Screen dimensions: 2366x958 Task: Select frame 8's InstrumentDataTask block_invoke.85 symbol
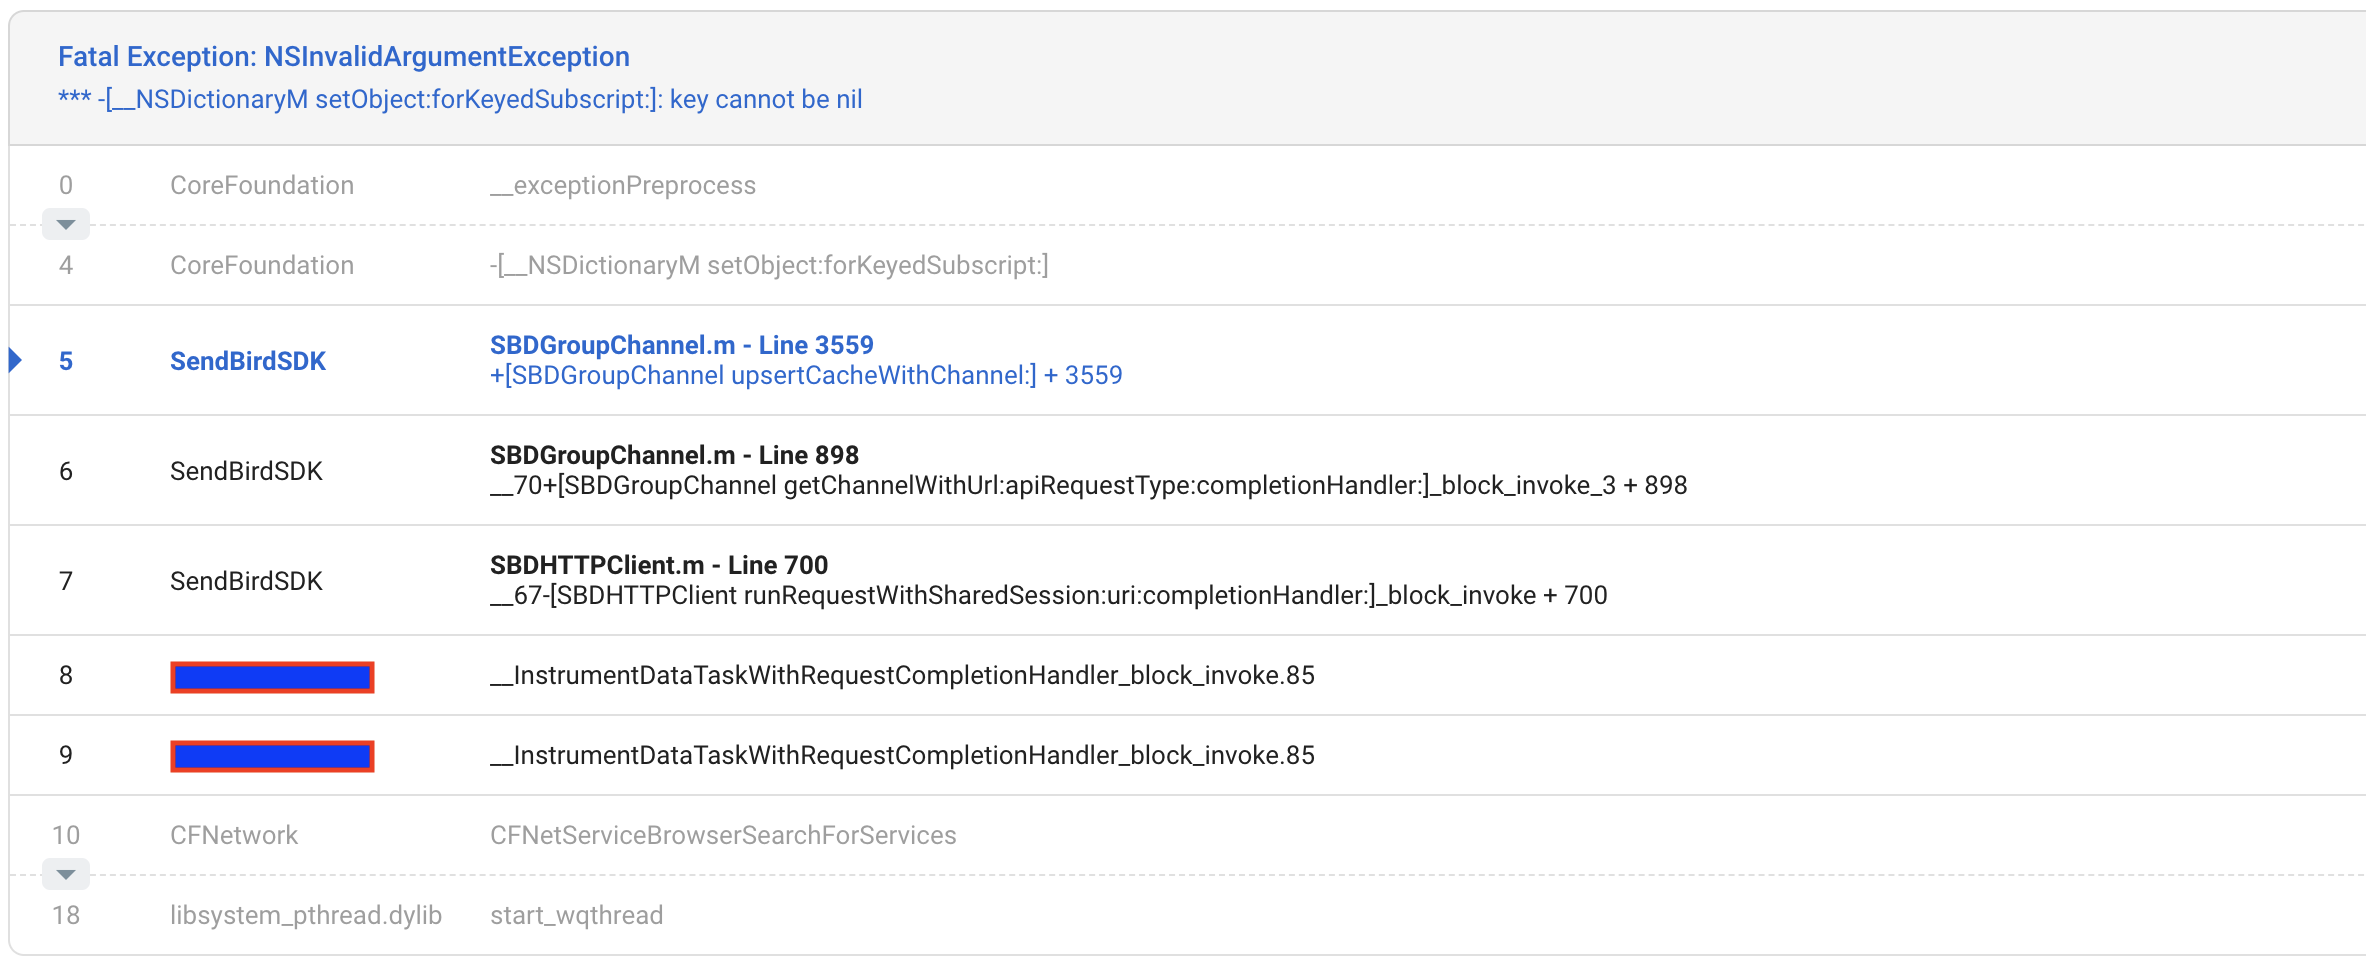point(901,676)
